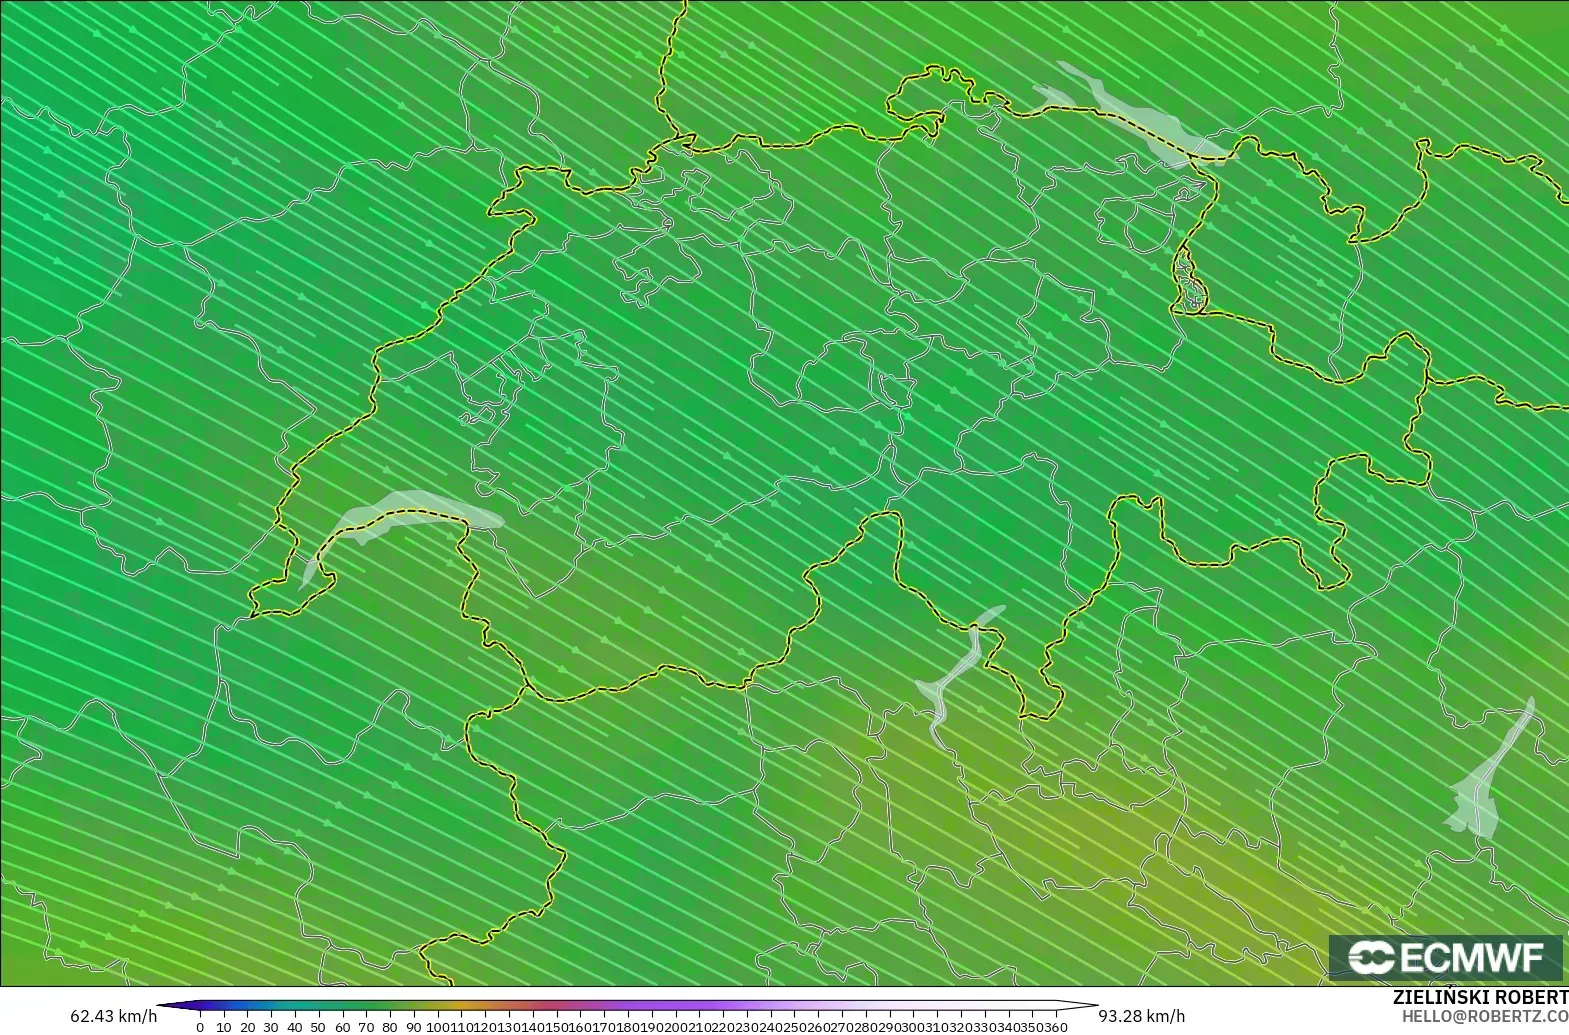Click the maximum wind value 93.28 km/h
1569x1035 pixels.
point(1142,1016)
